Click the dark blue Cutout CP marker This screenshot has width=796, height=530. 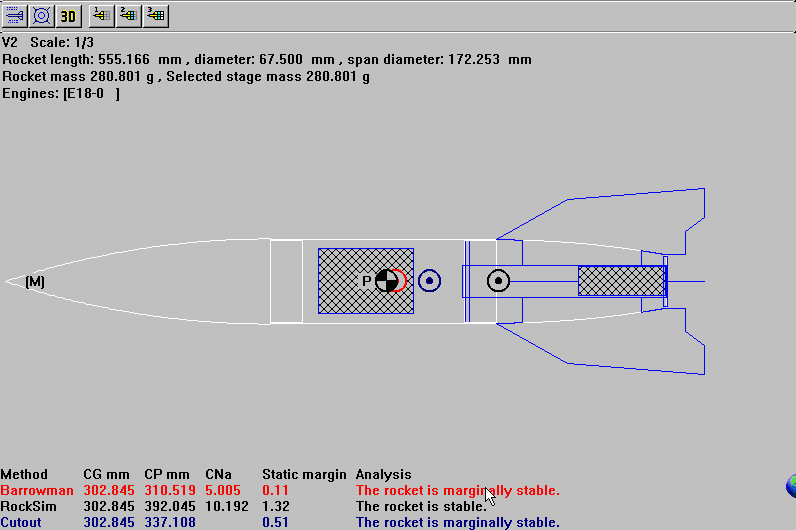coord(429,281)
